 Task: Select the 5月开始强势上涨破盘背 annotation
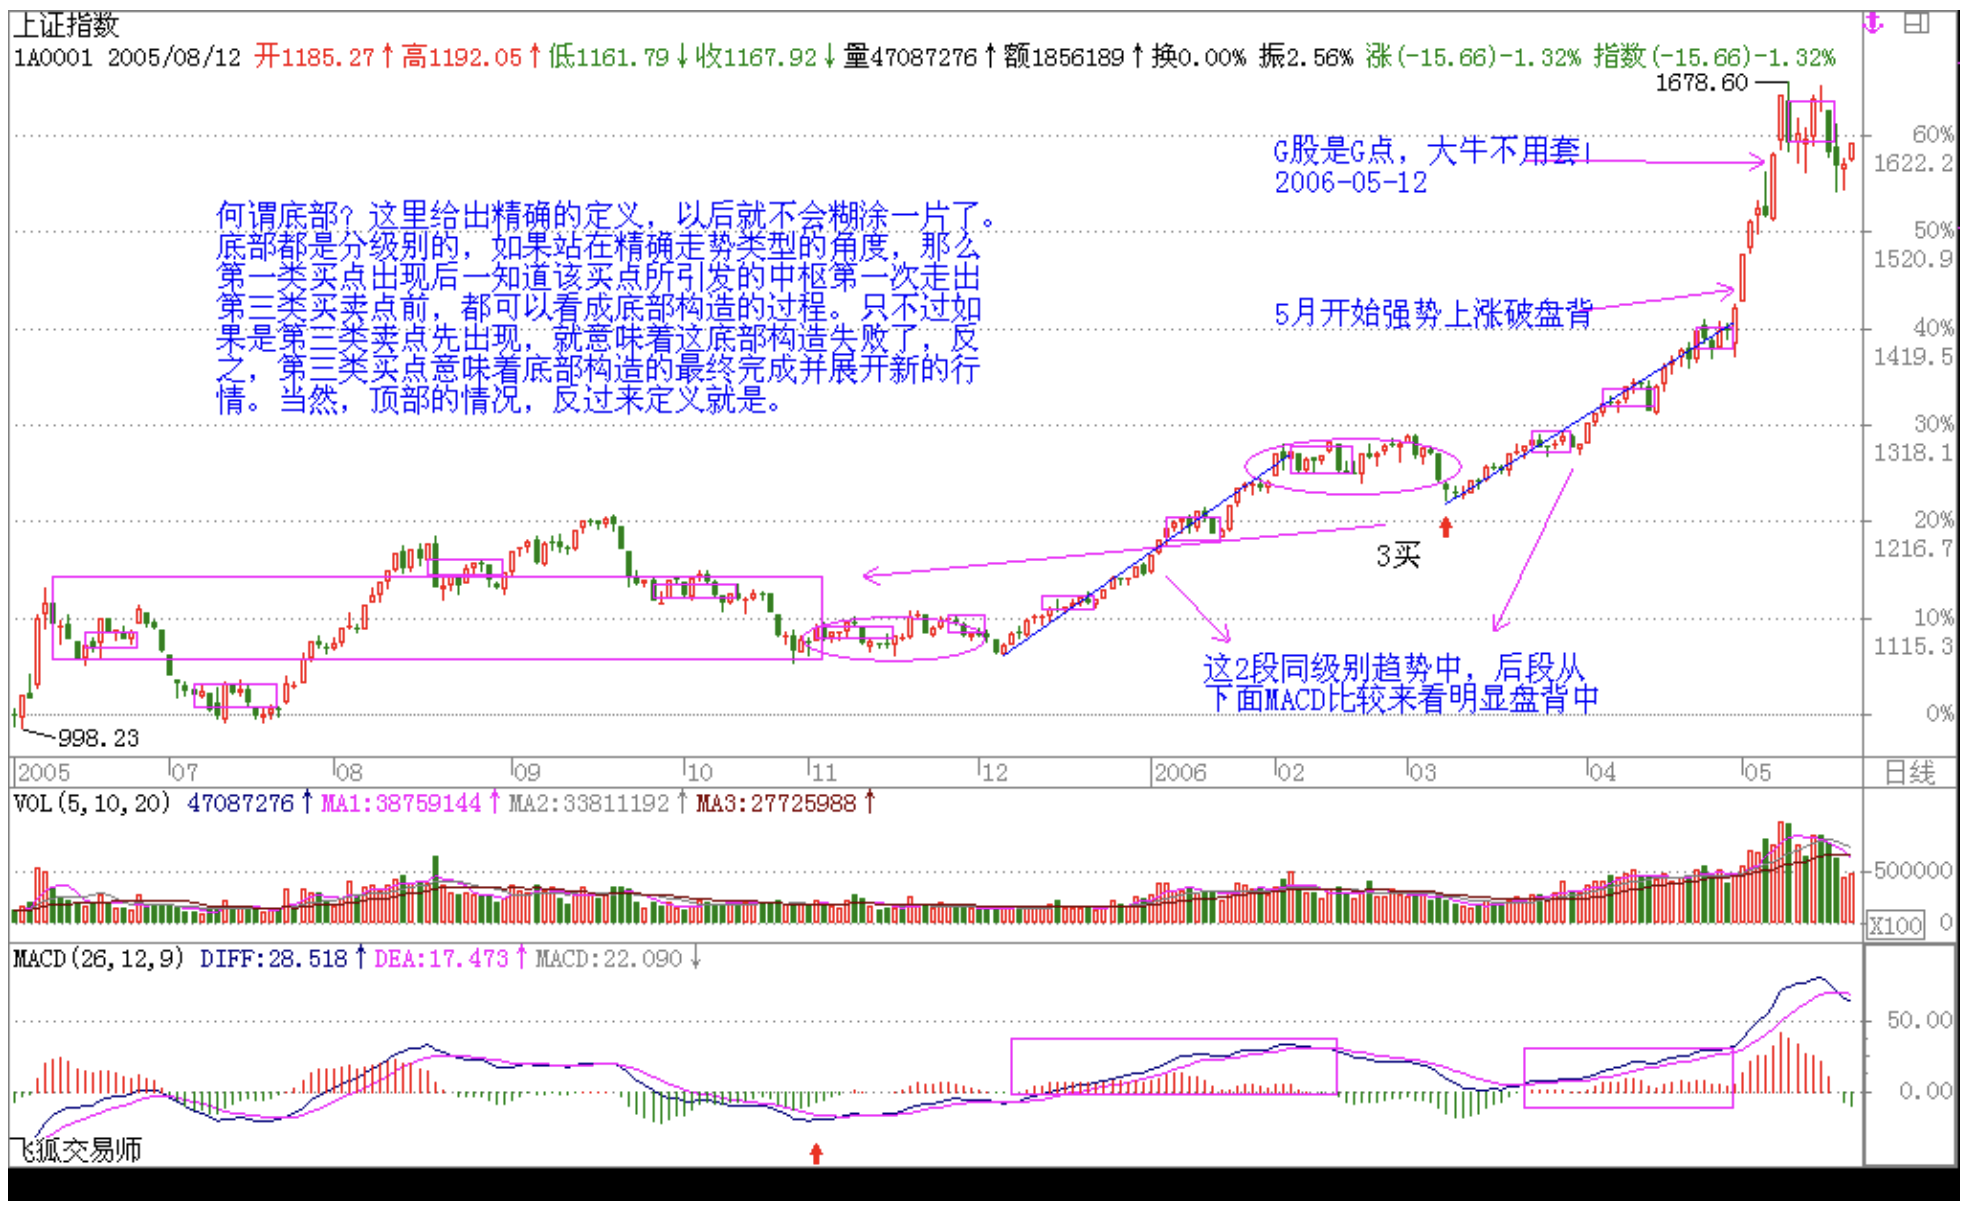tap(1432, 313)
